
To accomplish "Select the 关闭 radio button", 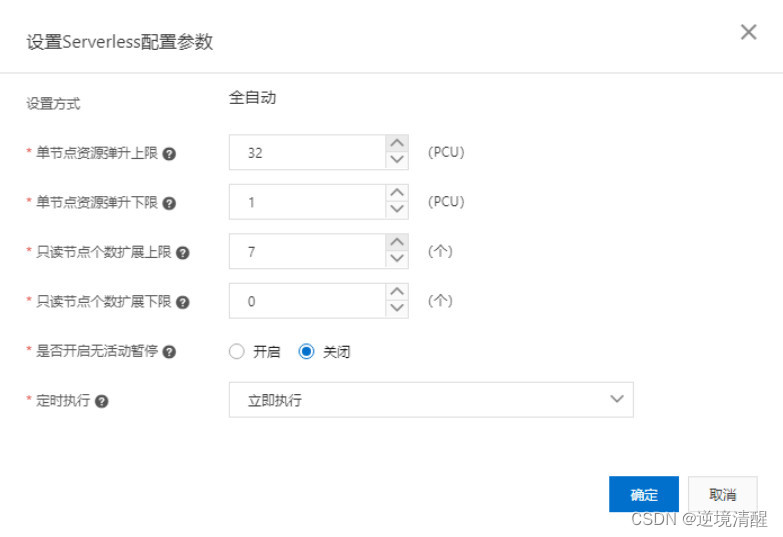I will pyautogui.click(x=306, y=352).
